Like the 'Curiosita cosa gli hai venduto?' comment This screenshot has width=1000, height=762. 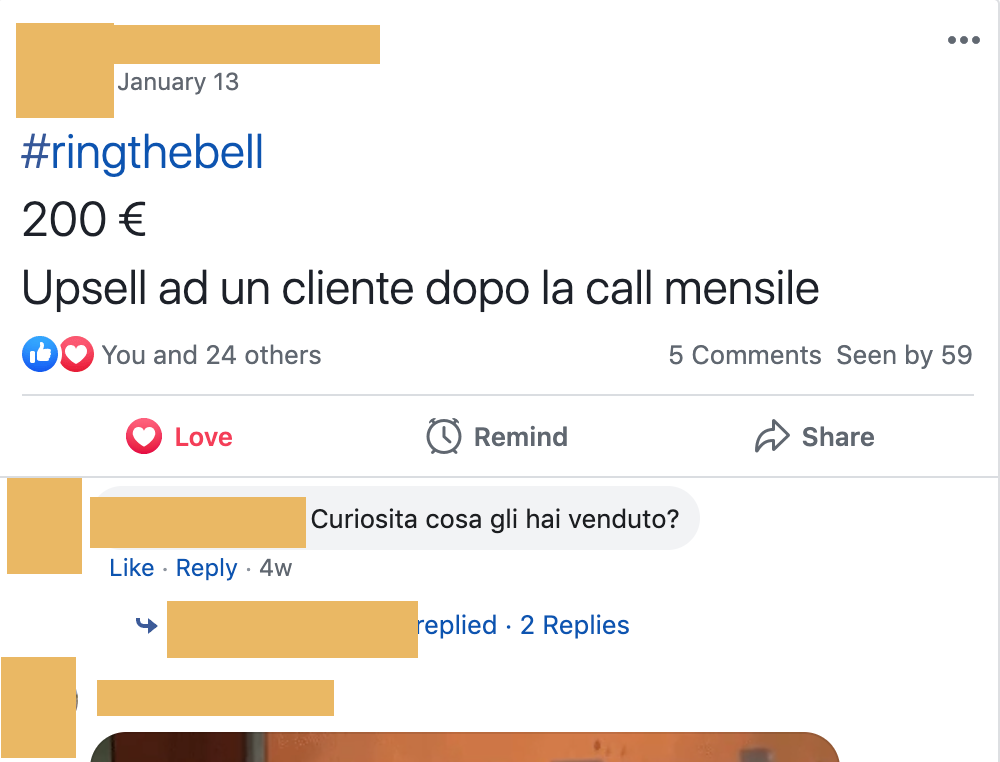[x=131, y=568]
